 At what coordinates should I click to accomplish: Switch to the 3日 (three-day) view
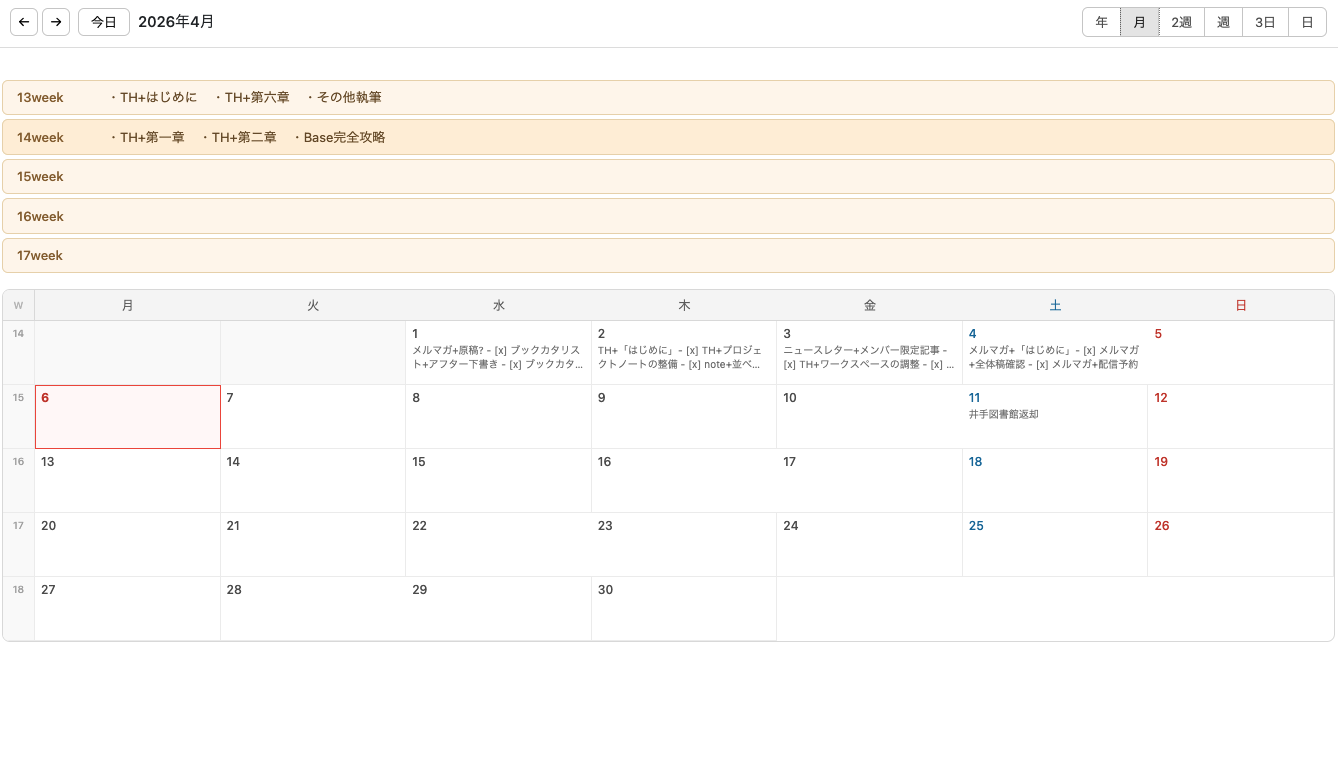(1265, 21)
